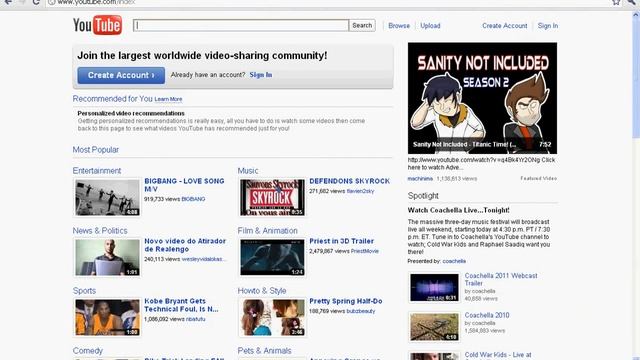640x360 pixels.
Task: Open Coachella 2011 Webcast Trailer title
Action: (501, 279)
